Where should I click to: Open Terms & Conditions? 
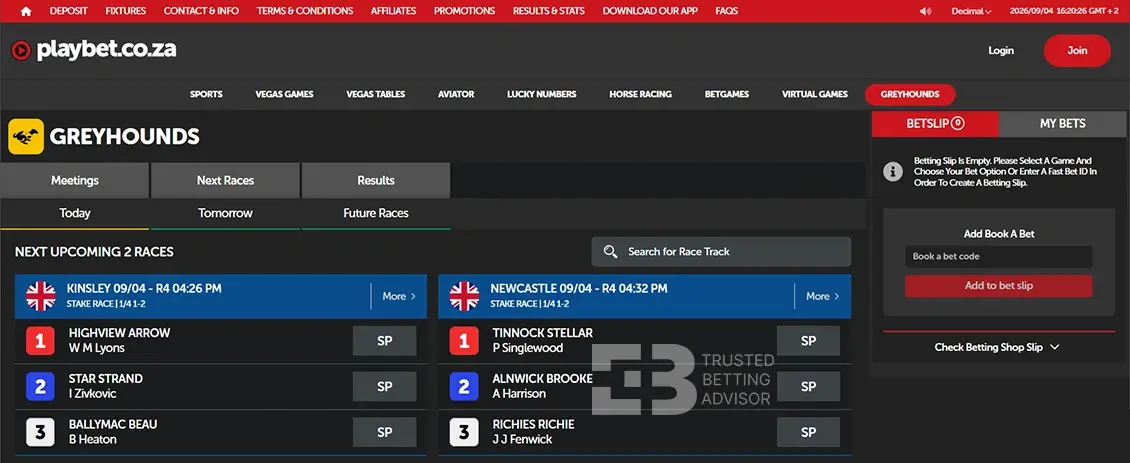coord(305,11)
